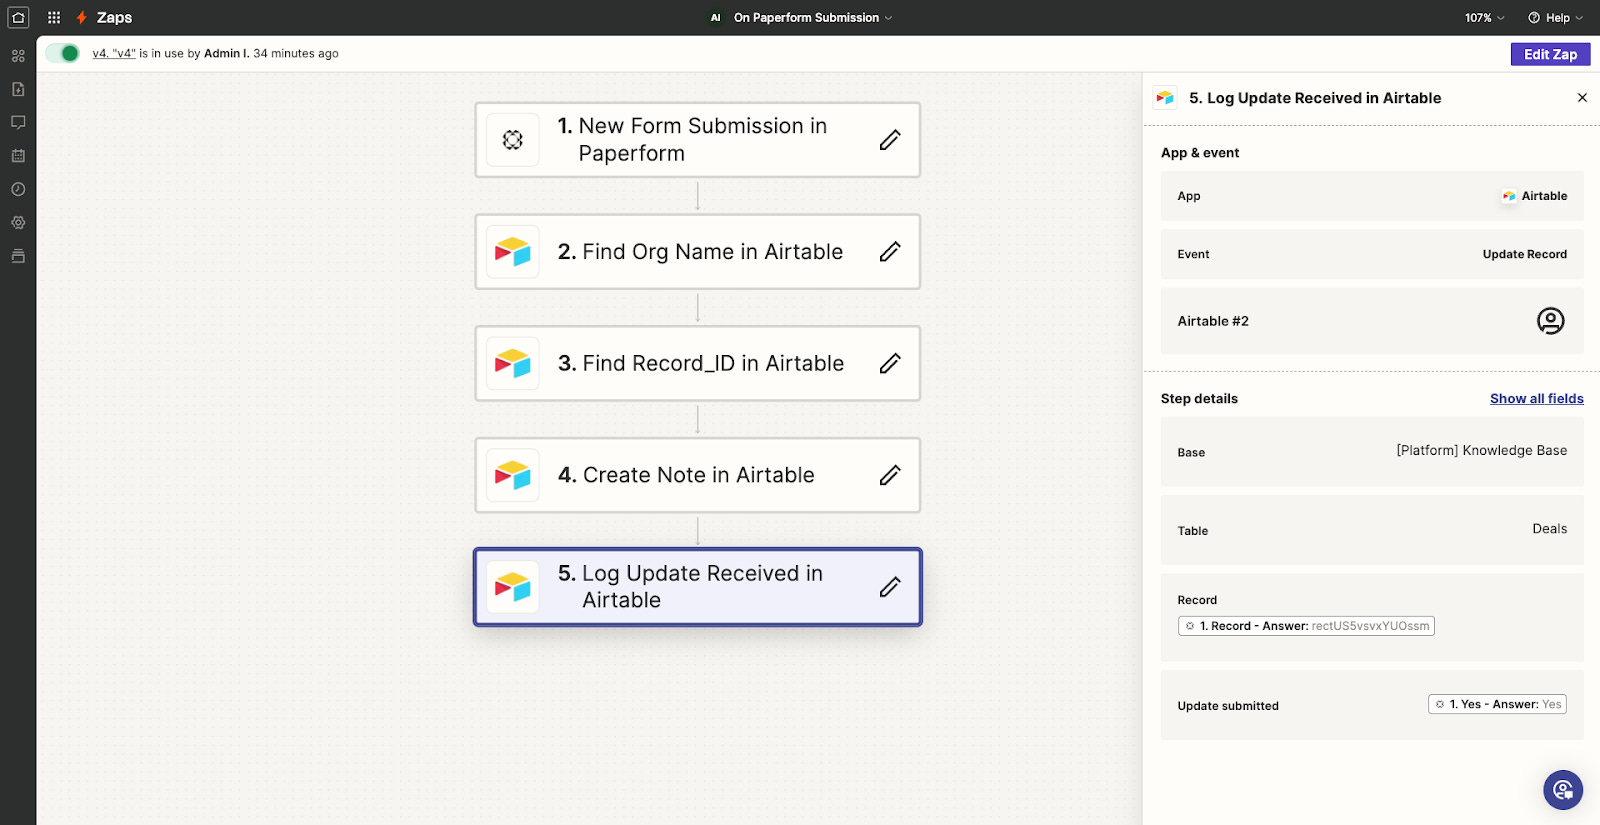Toggle the Zap on/off switch

62,54
